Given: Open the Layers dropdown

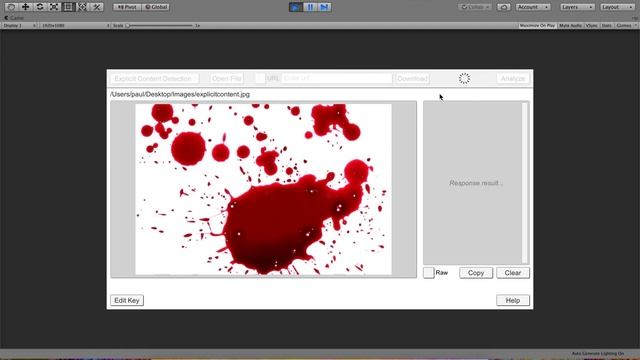Looking at the screenshot, I should [577, 7].
